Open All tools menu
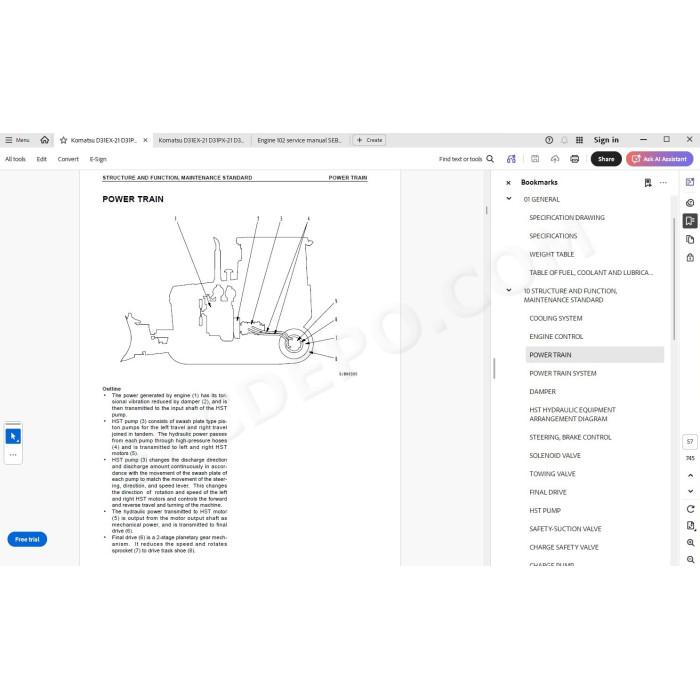Image resolution: width=700 pixels, height=700 pixels. (x=15, y=159)
